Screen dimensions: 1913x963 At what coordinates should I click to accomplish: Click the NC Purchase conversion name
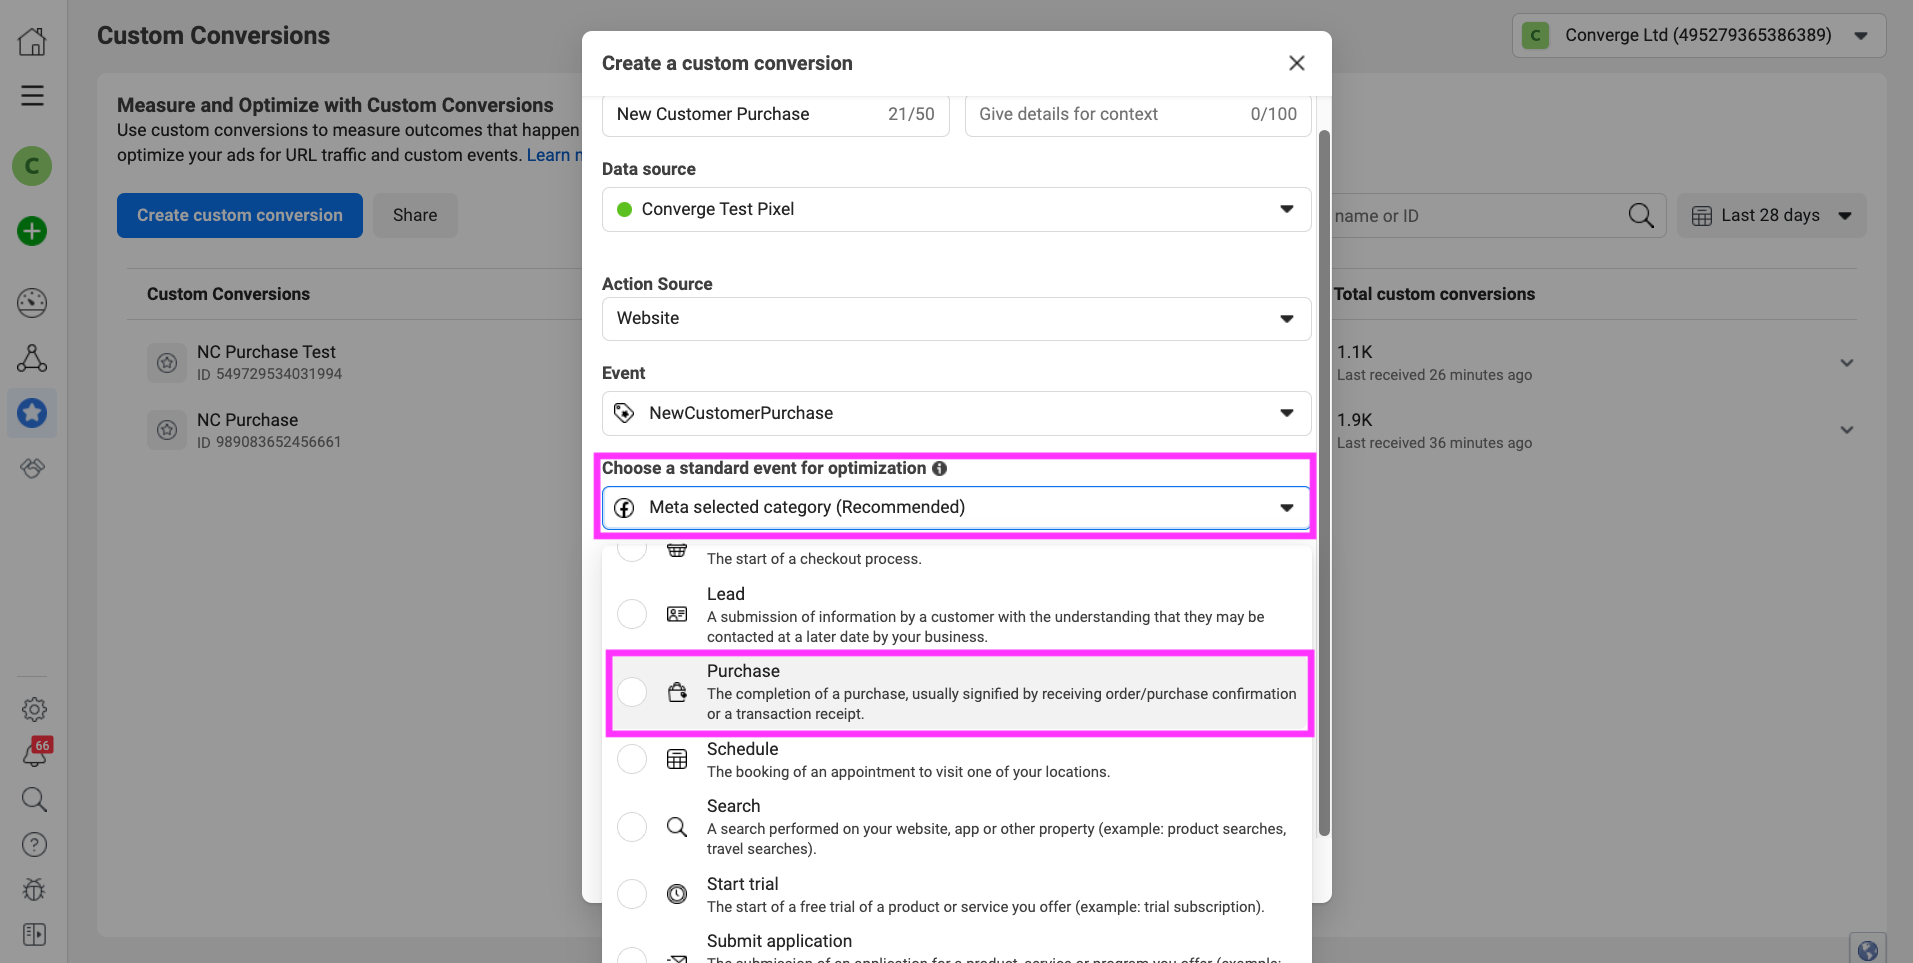click(x=247, y=420)
